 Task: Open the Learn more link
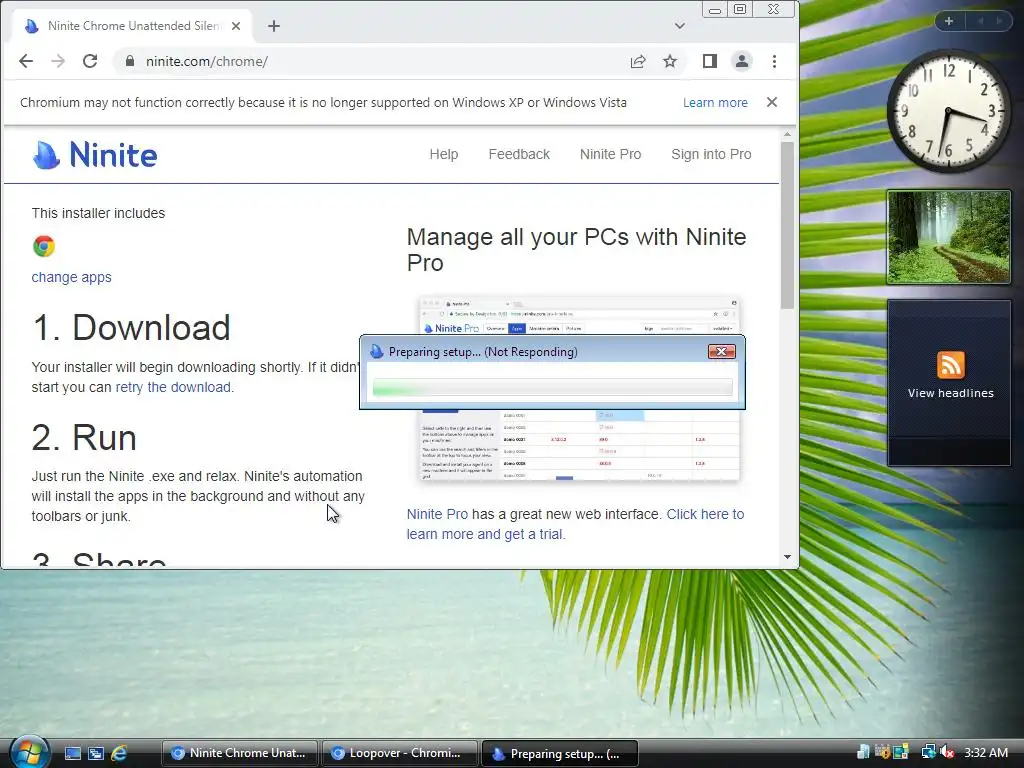tap(715, 103)
